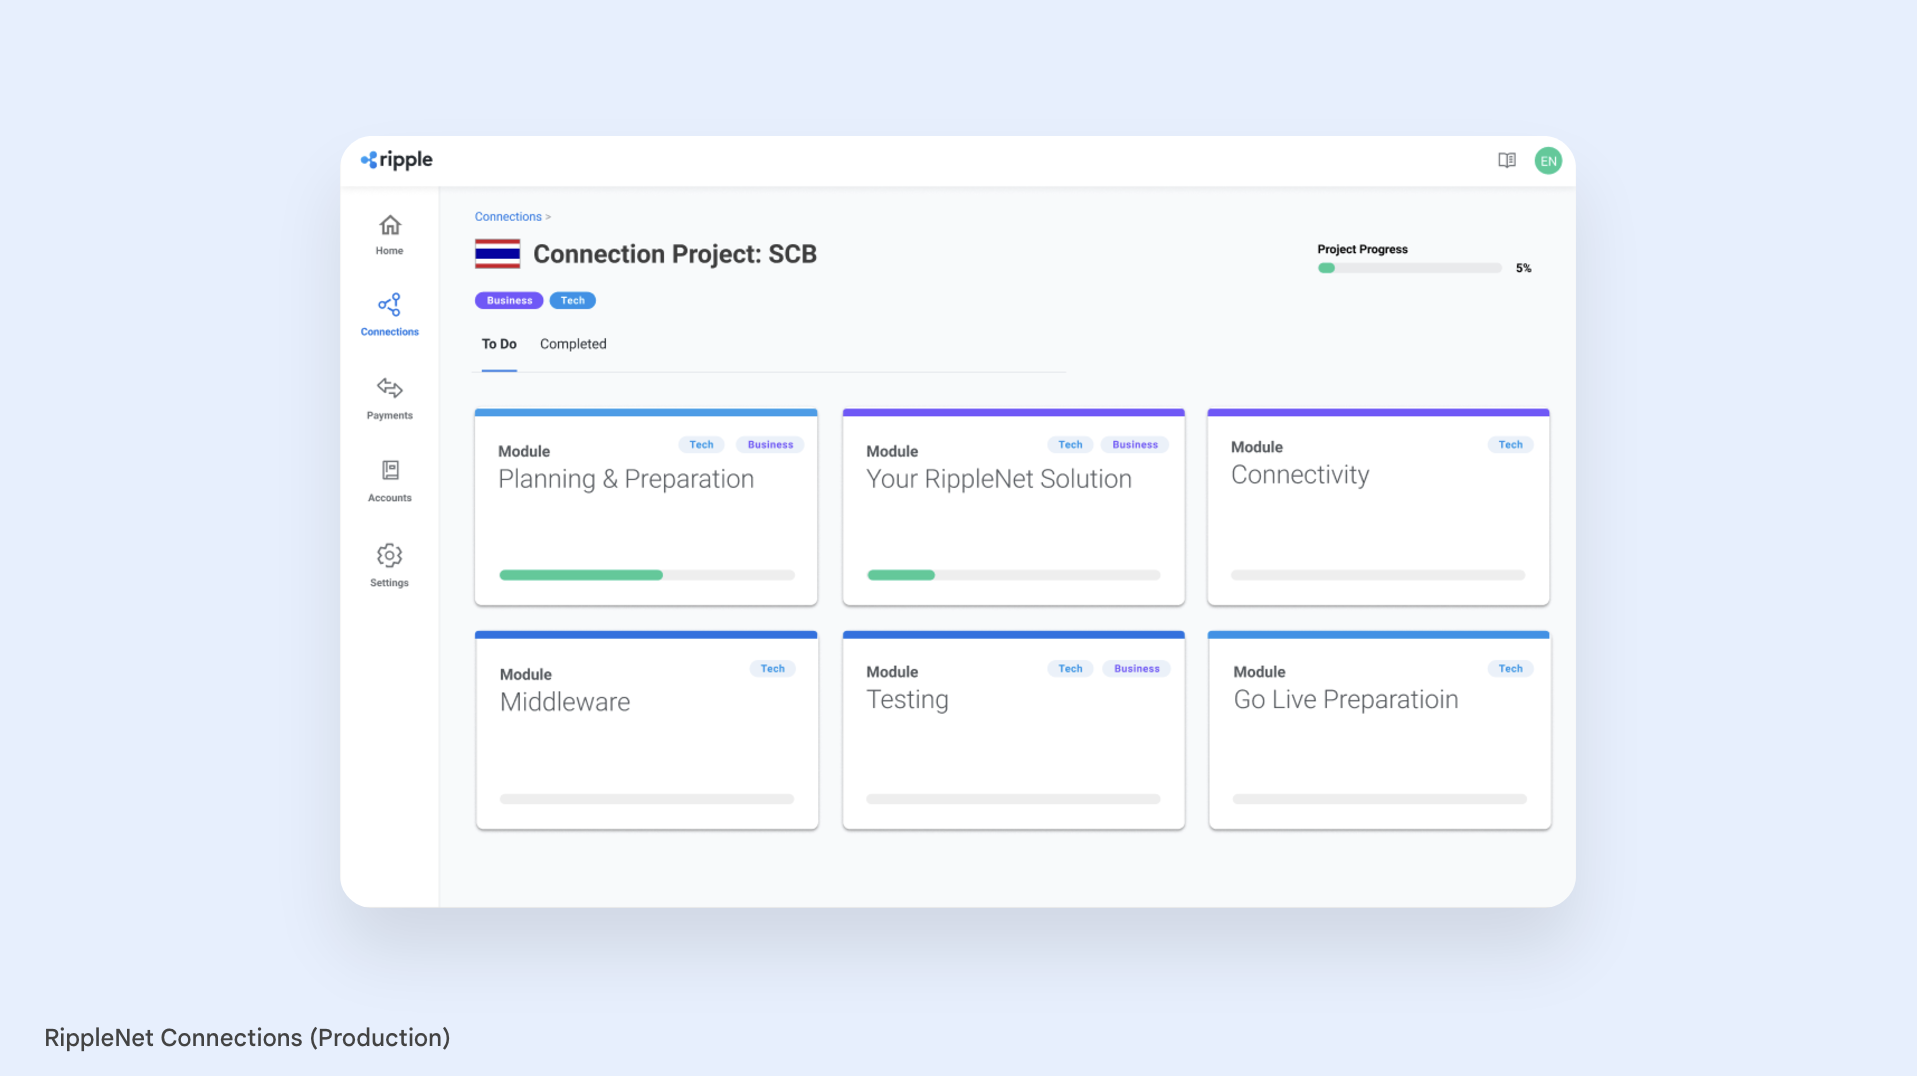Click Planning & Preparation progress bar
This screenshot has width=1917, height=1076.
(647, 575)
